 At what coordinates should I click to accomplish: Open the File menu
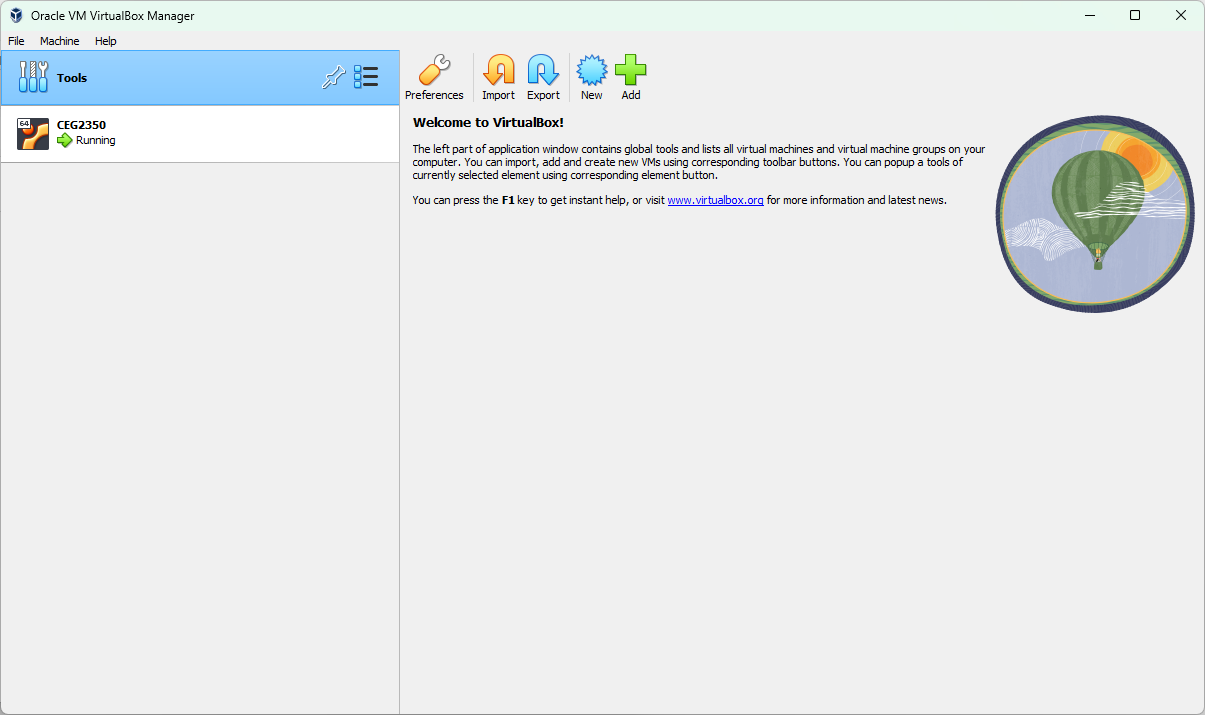(x=16, y=41)
